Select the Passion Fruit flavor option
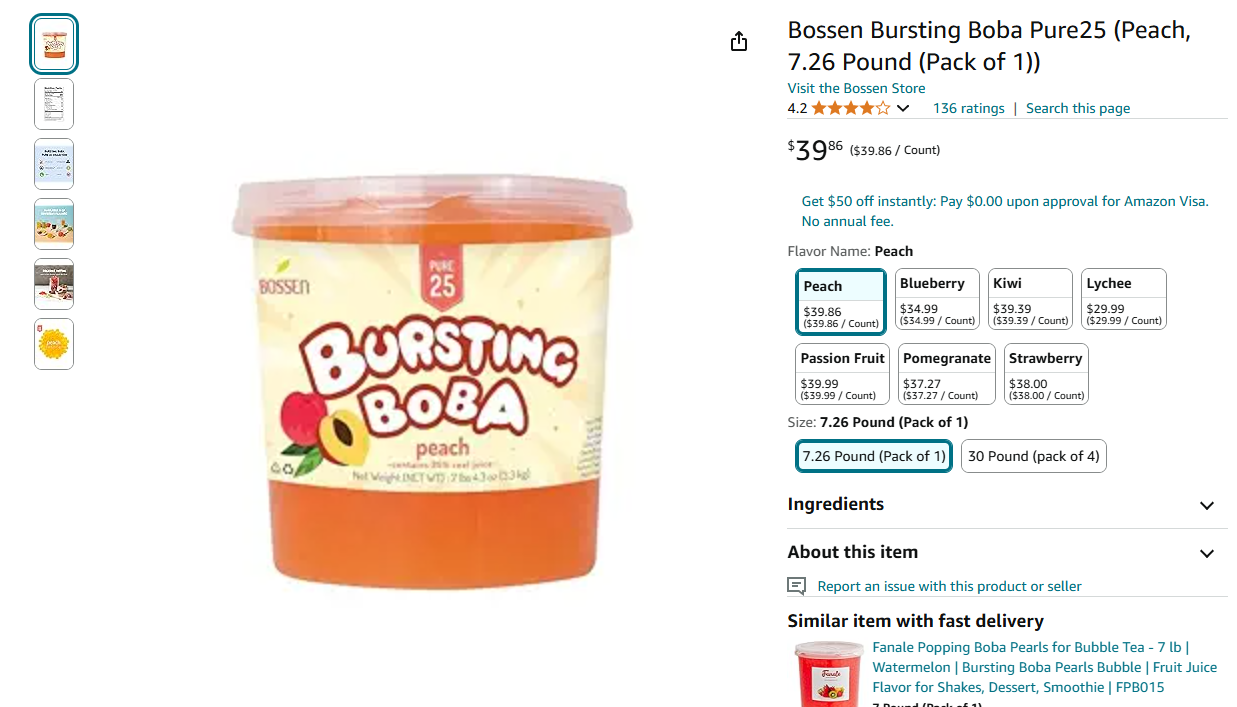Viewport: 1237px width, 707px height. 843,374
